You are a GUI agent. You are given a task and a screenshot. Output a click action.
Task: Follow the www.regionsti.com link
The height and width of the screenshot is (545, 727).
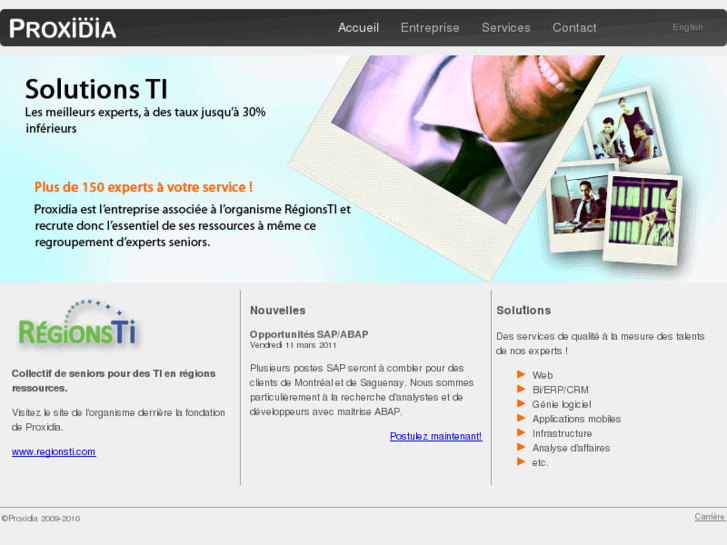54,451
